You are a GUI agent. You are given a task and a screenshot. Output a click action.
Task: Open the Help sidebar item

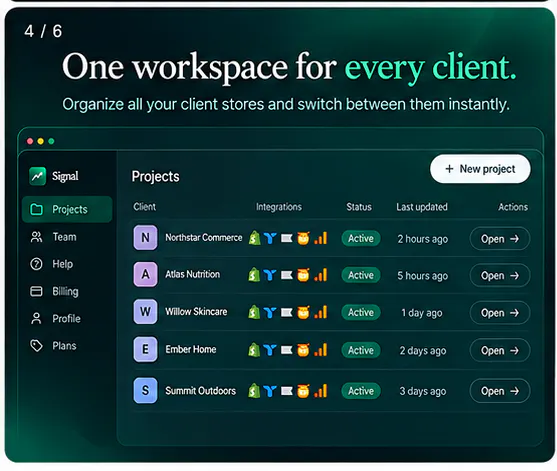(x=52, y=264)
